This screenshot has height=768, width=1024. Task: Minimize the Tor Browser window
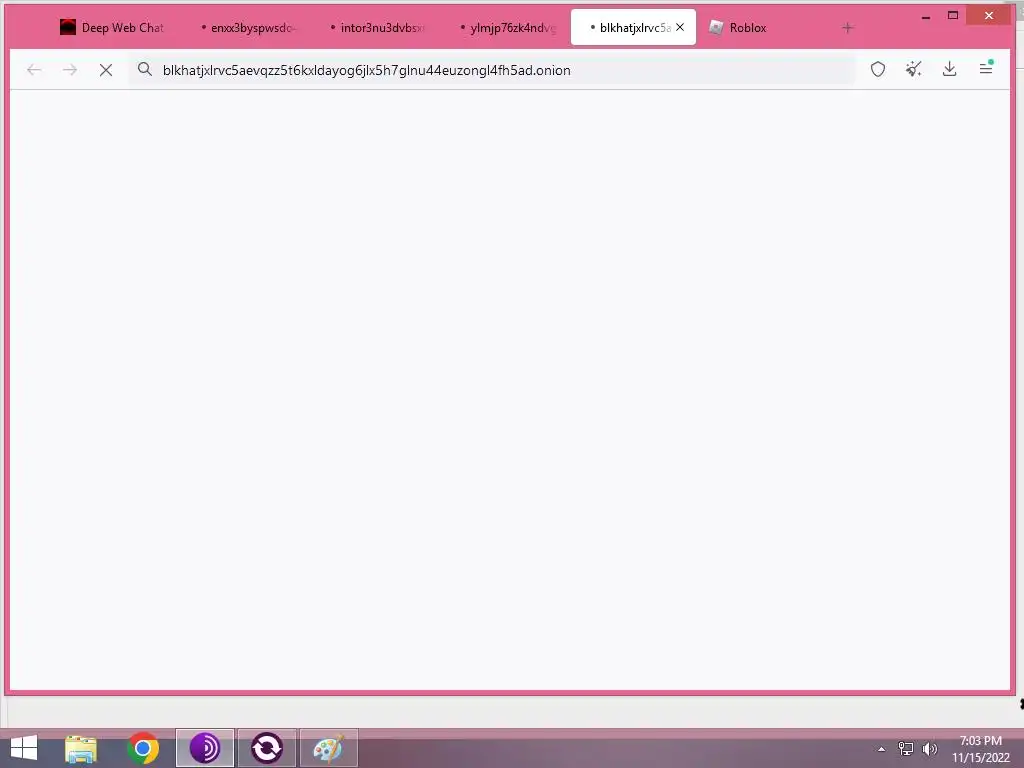(x=925, y=16)
